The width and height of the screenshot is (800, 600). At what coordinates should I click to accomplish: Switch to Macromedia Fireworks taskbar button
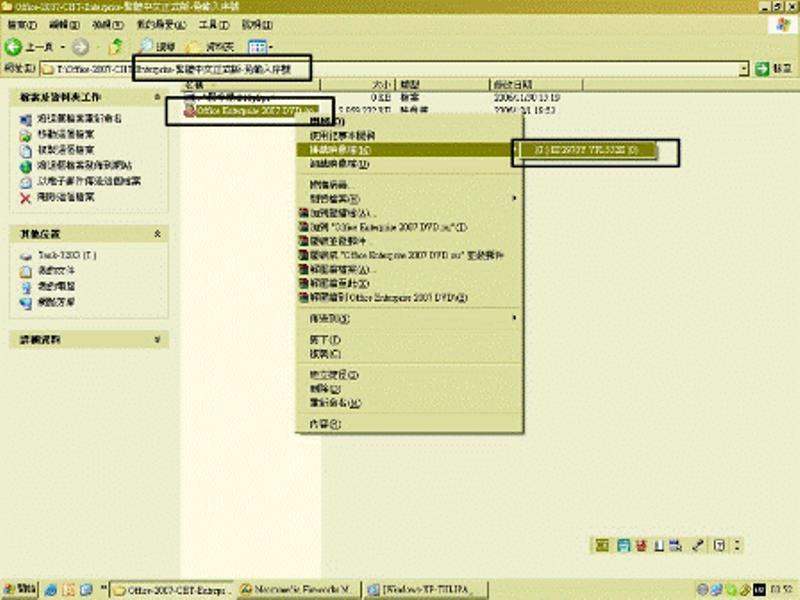[300, 590]
